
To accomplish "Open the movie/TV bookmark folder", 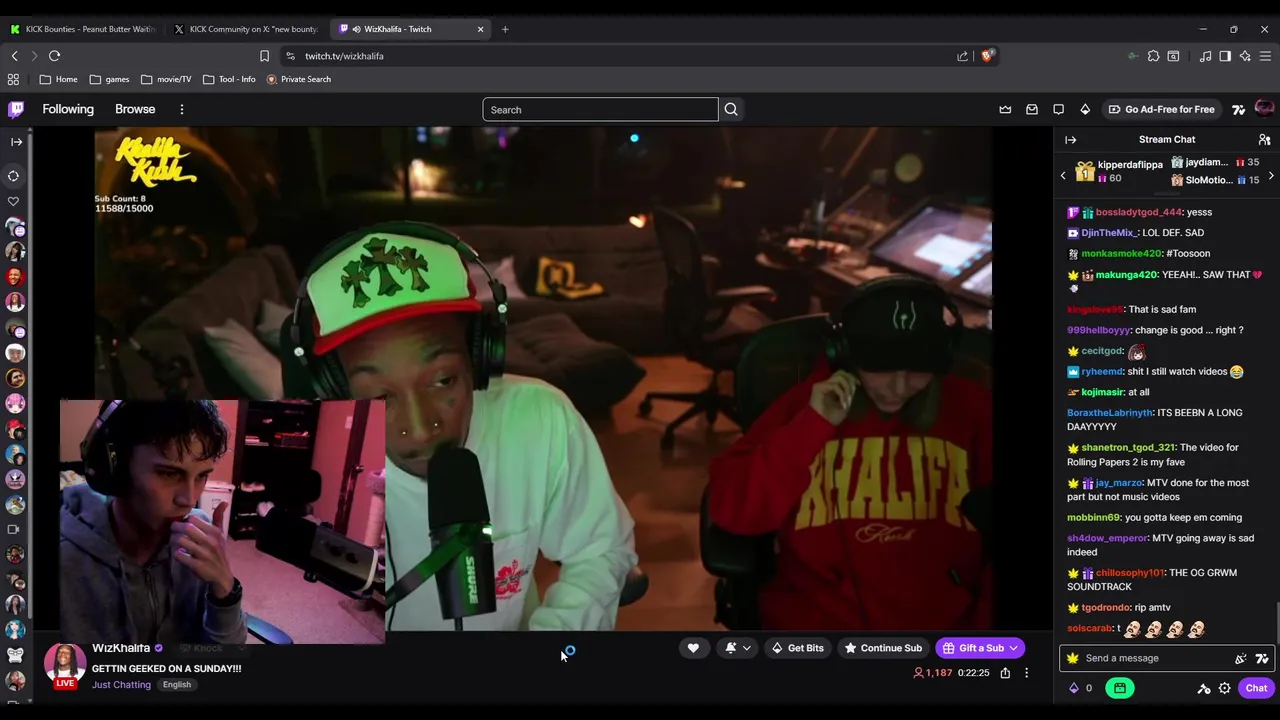I will (166, 79).
